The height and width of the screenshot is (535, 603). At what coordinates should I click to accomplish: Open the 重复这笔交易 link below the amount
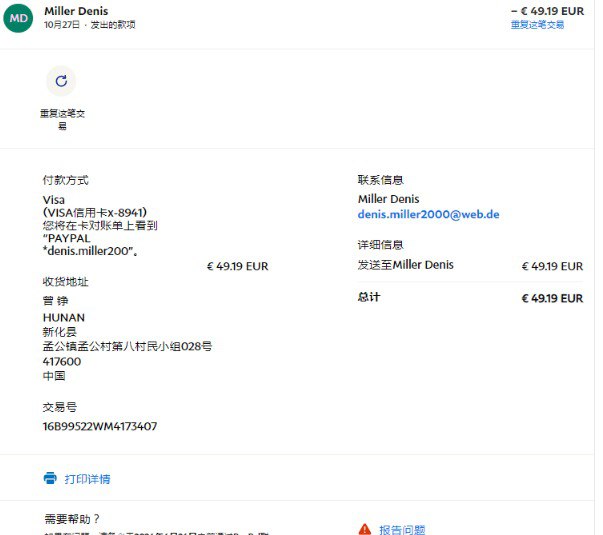537,25
